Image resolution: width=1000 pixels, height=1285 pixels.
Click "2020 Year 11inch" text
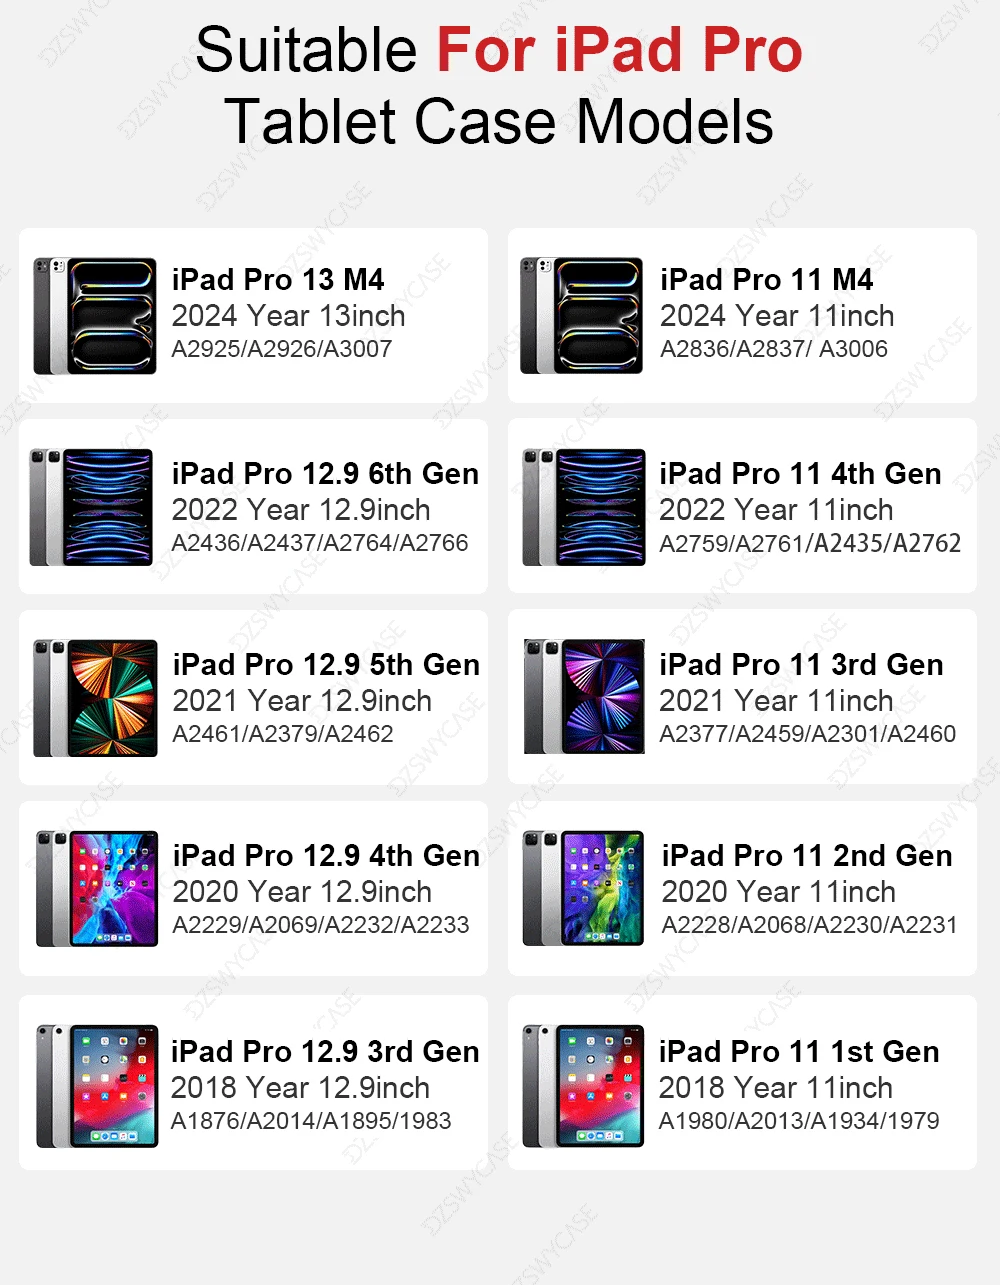point(779,892)
